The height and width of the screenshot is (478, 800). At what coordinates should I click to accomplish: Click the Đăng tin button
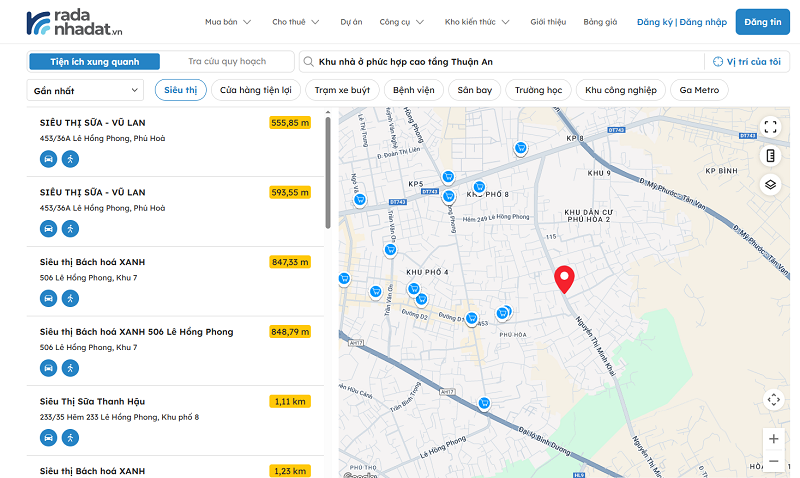tap(762, 21)
